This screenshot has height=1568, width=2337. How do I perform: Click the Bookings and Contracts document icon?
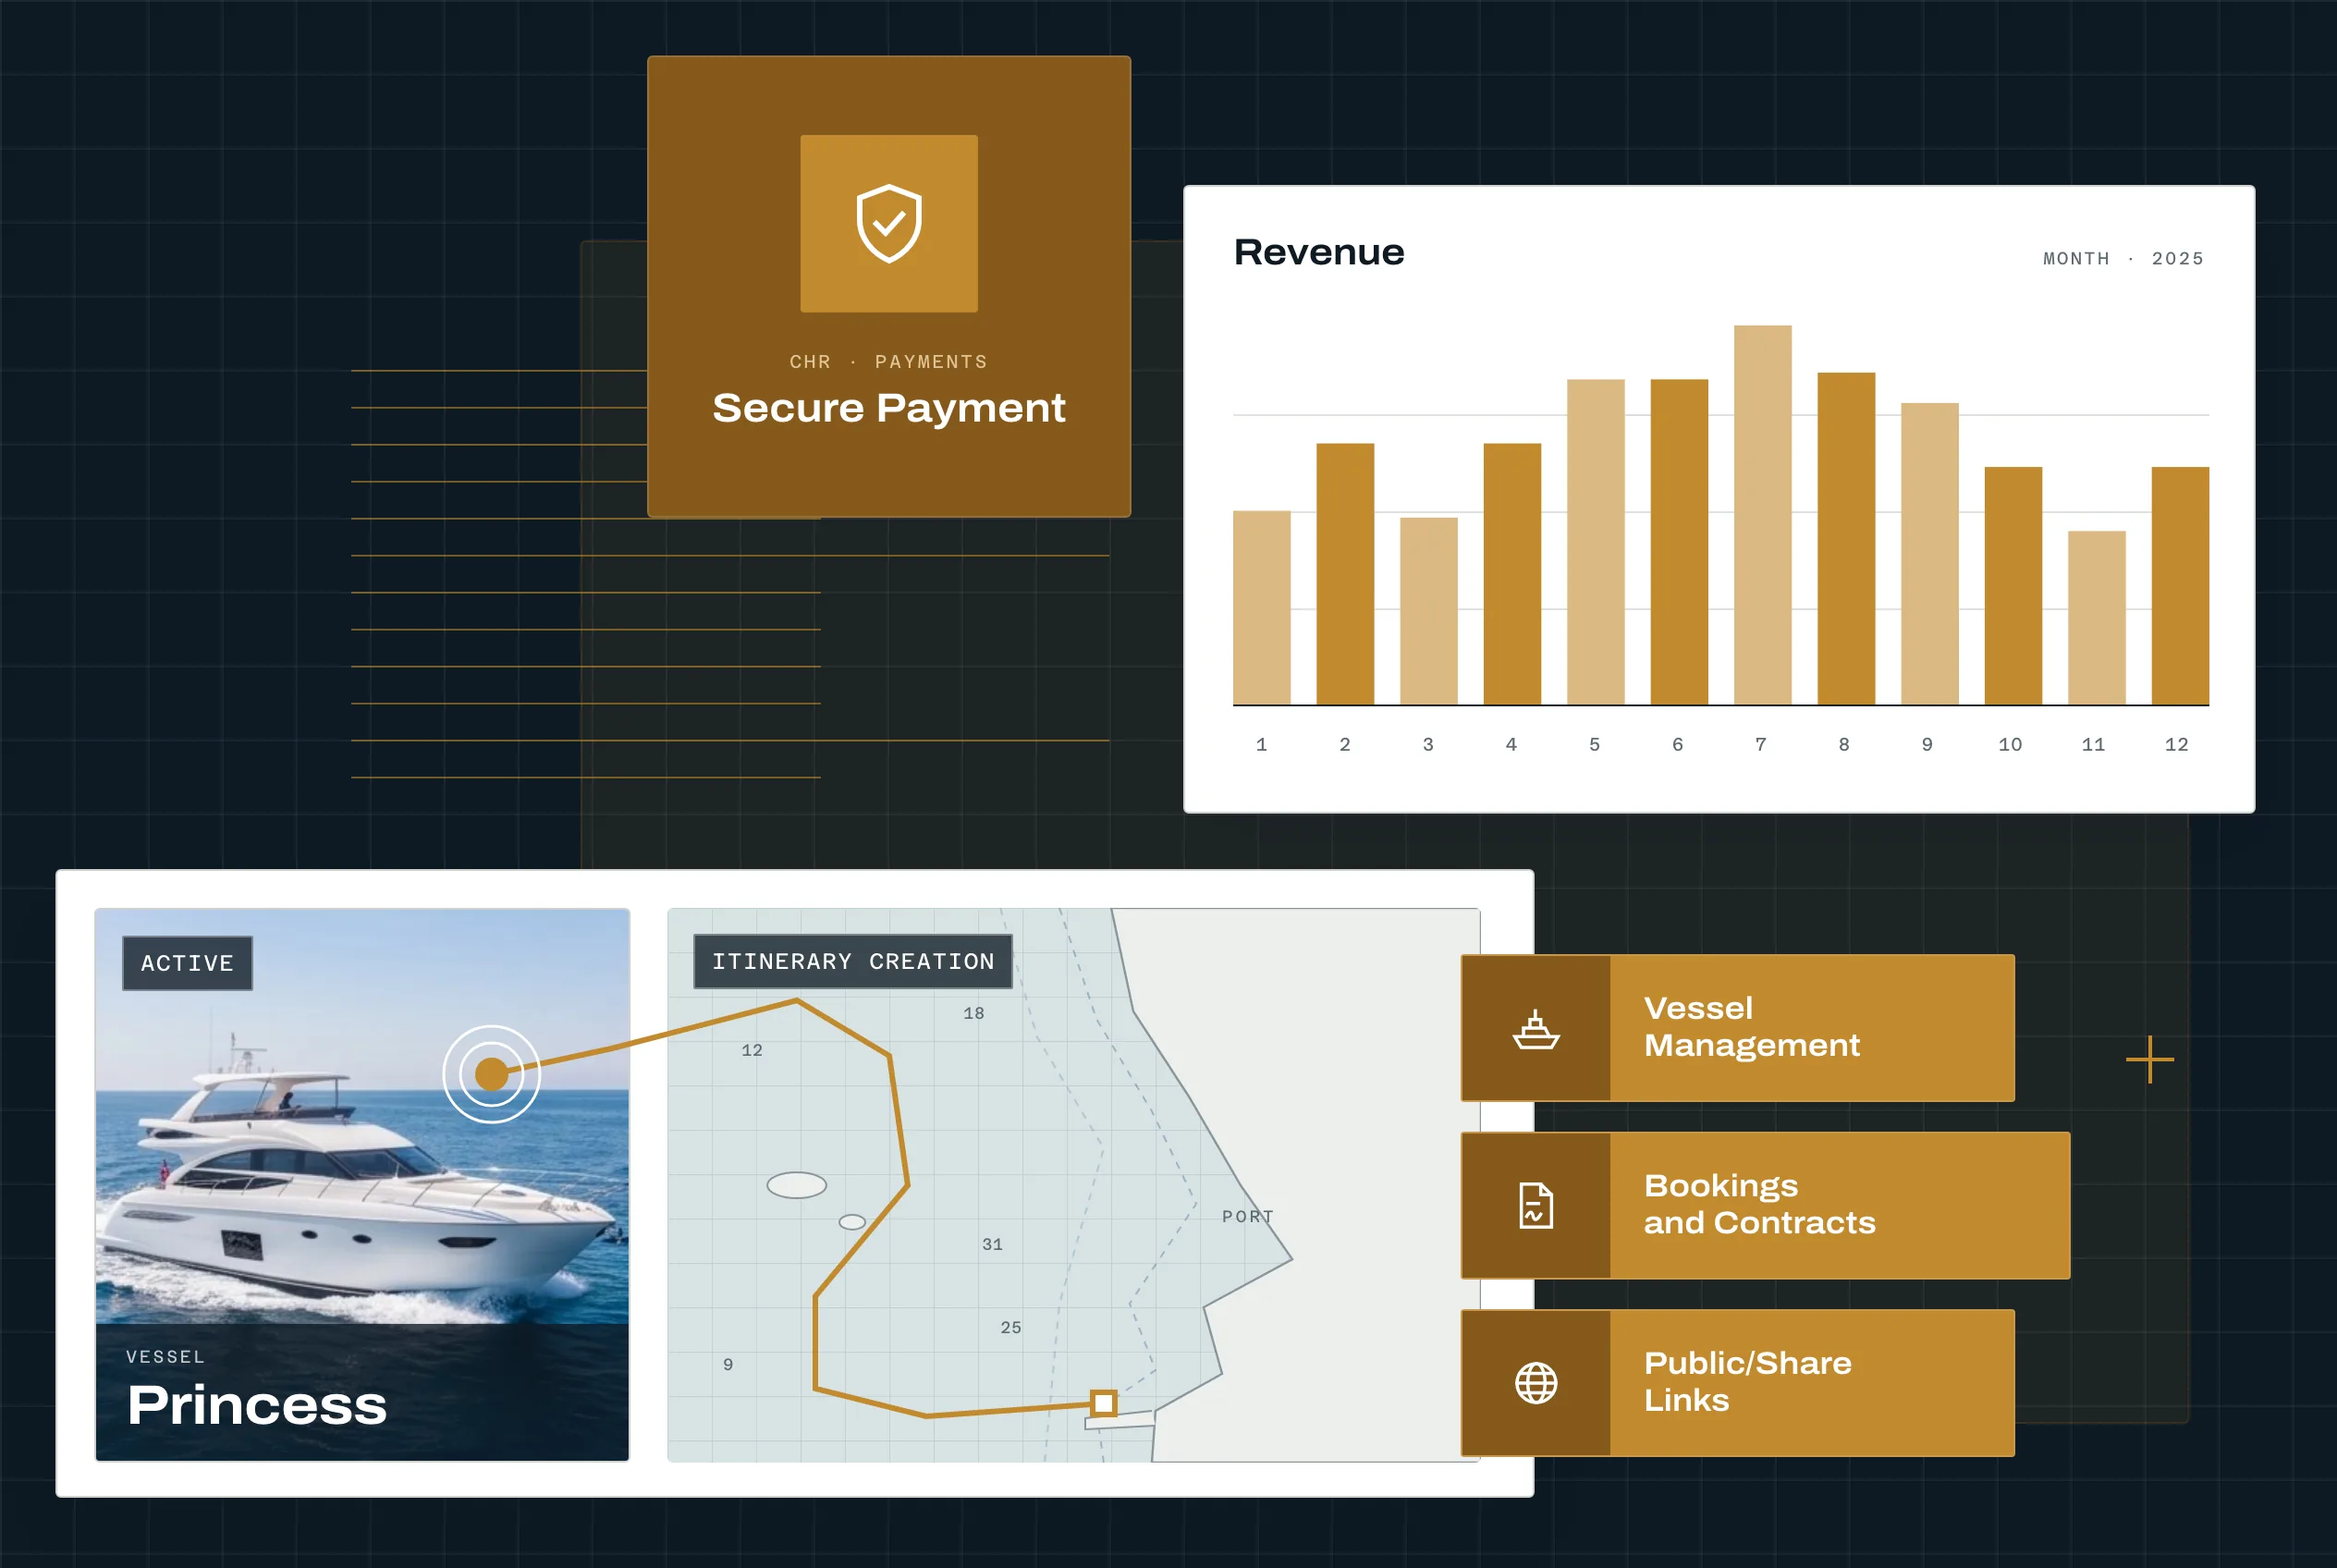coord(1535,1205)
